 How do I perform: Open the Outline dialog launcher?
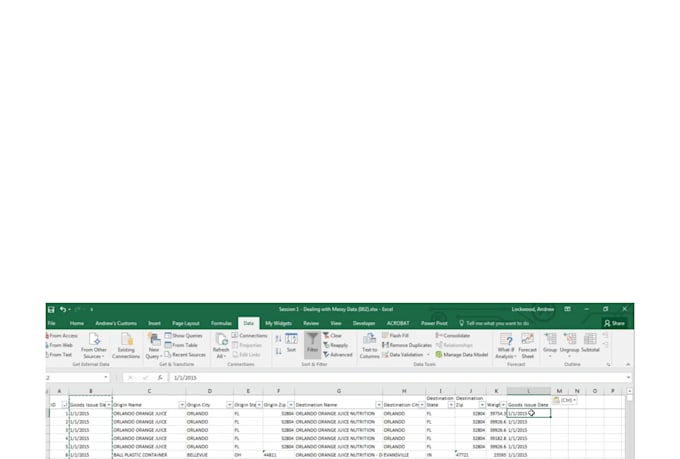pos(608,365)
